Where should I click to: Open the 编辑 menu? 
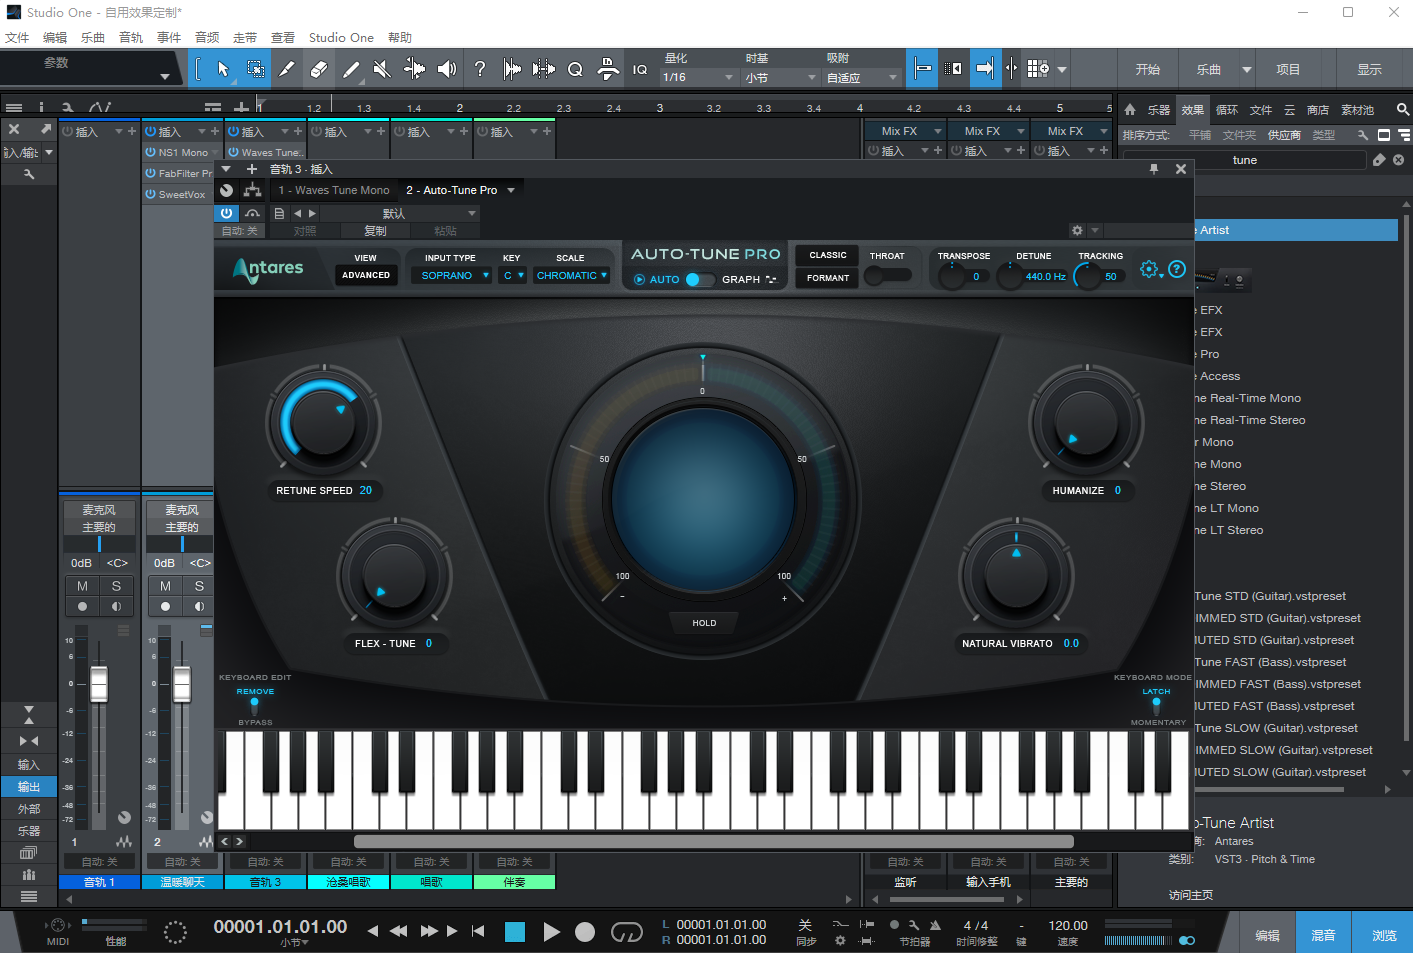point(55,38)
